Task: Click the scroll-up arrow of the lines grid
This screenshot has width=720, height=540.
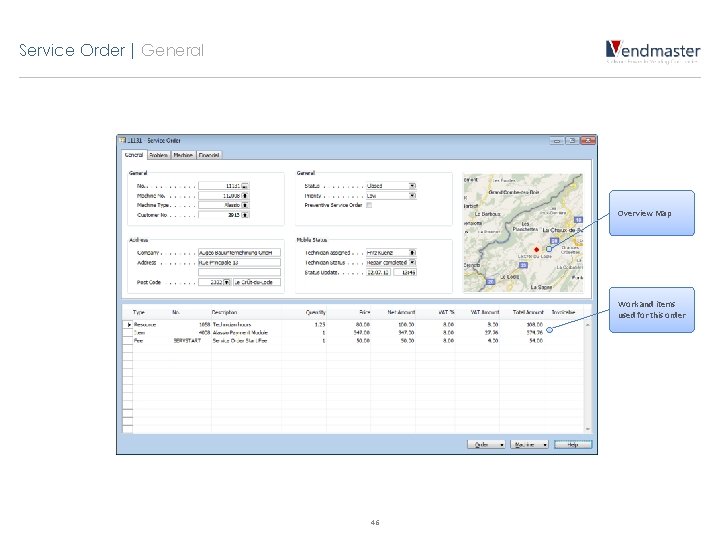Action: coord(588,325)
